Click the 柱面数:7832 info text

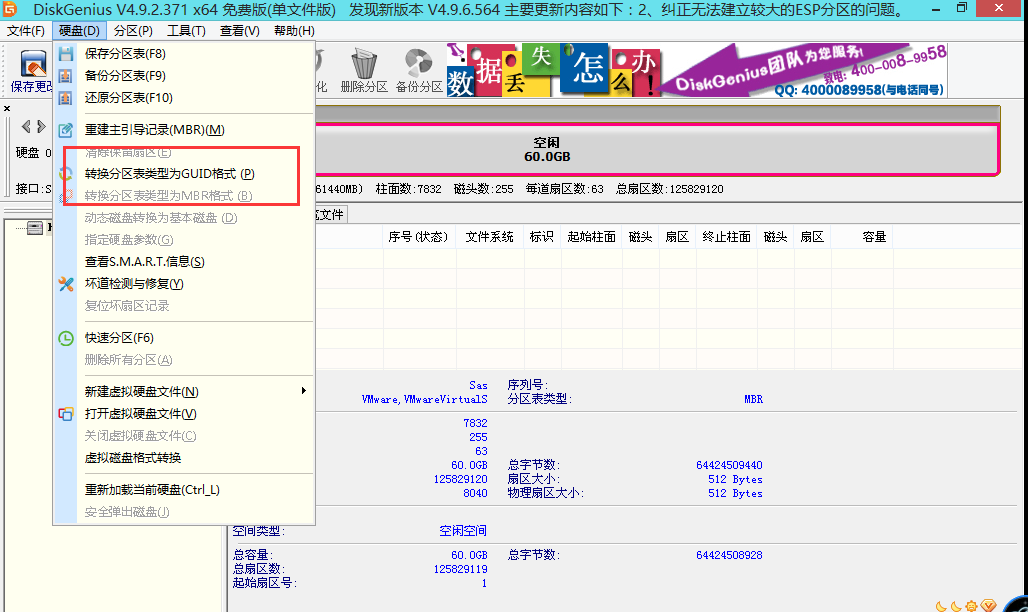click(408, 189)
